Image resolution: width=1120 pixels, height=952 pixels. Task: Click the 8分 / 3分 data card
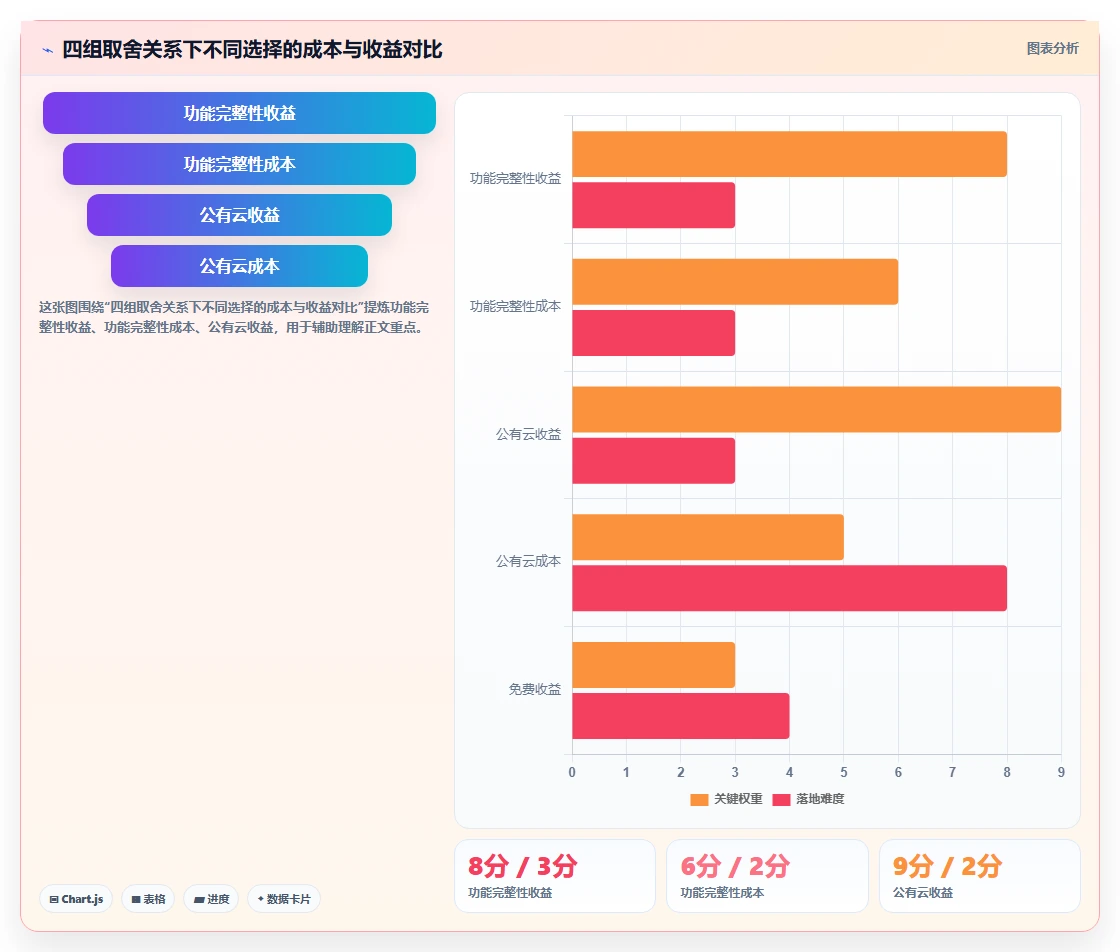click(x=555, y=876)
